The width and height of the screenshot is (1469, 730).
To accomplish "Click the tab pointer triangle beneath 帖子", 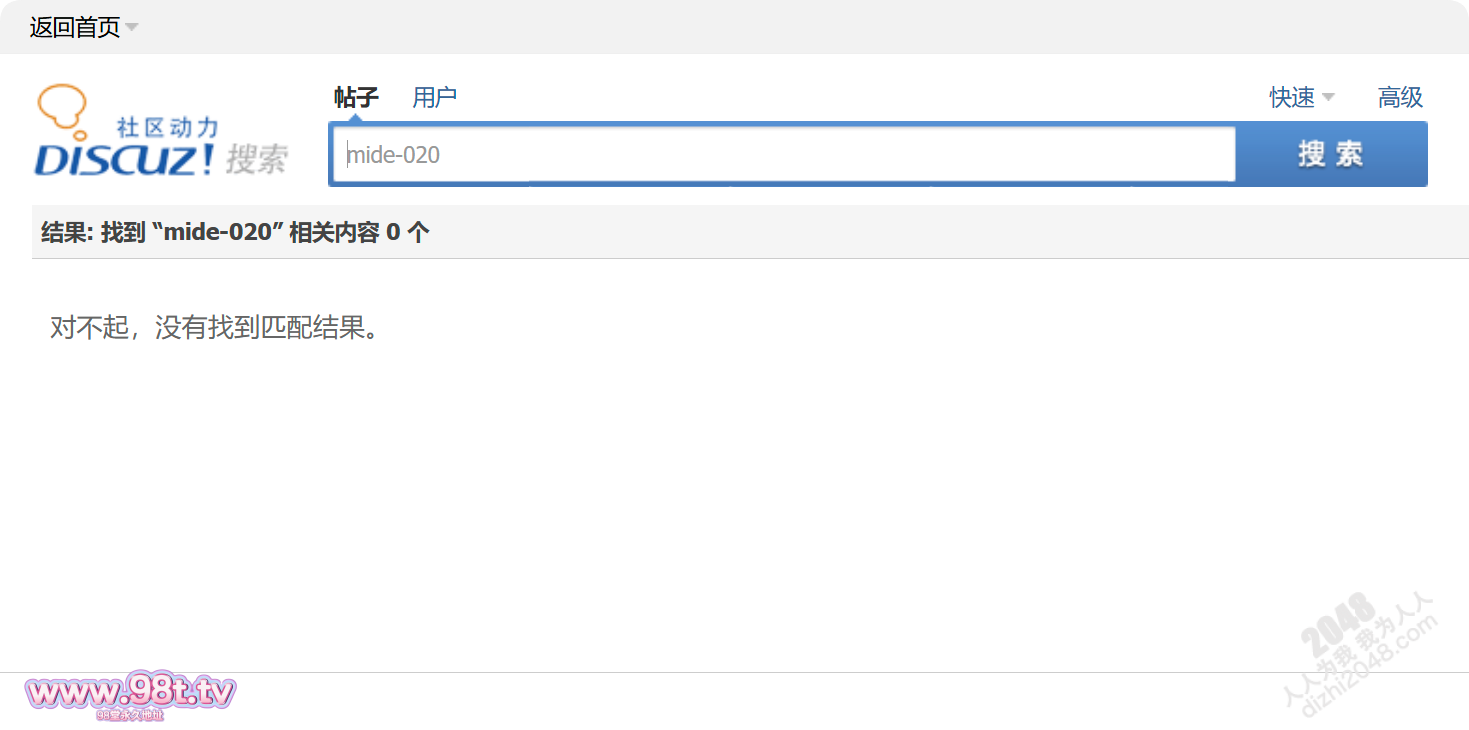I will point(356,118).
